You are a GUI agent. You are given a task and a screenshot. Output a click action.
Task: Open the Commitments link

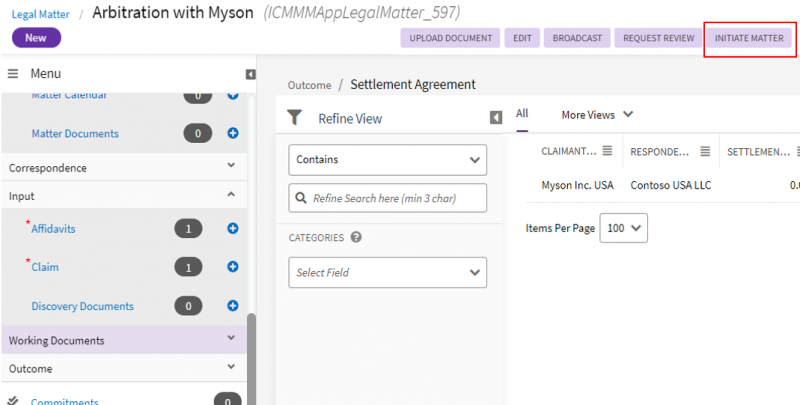pyautogui.click(x=65, y=401)
